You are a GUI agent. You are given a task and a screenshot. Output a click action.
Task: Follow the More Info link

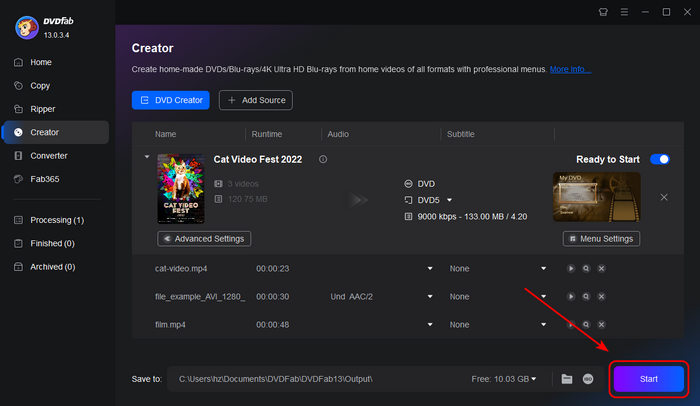coord(570,69)
